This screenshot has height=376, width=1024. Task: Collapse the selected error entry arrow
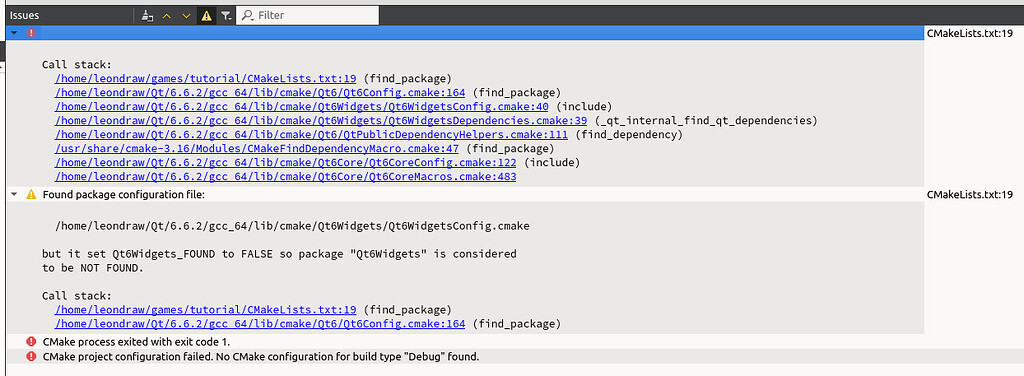14,33
